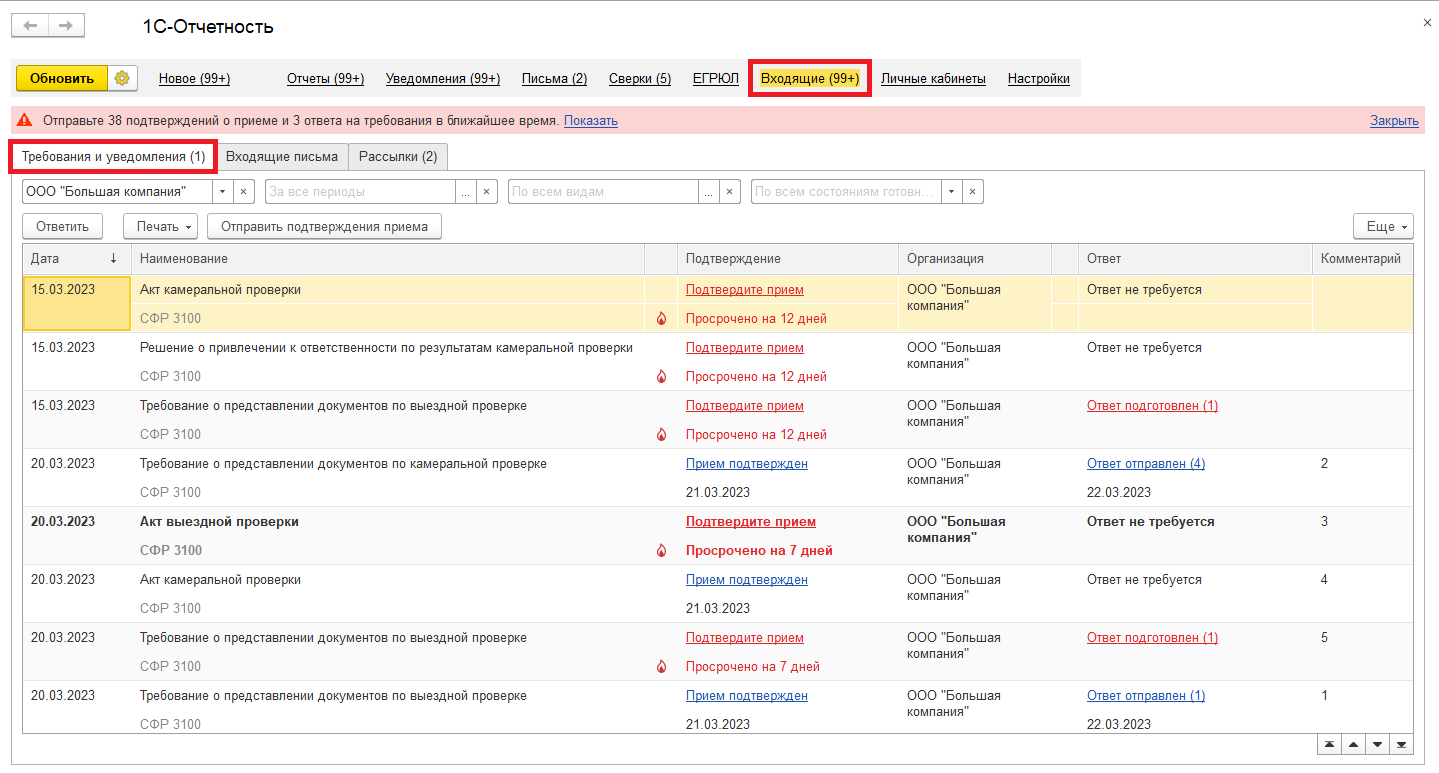Open the Печать dropdown menu

tap(160, 227)
